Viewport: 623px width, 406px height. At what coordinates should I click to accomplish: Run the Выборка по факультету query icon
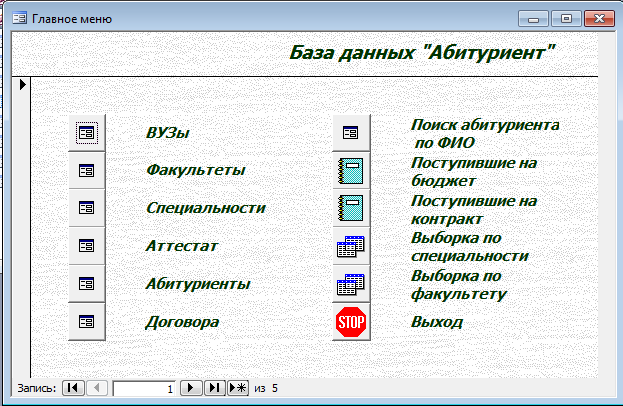pyautogui.click(x=351, y=284)
